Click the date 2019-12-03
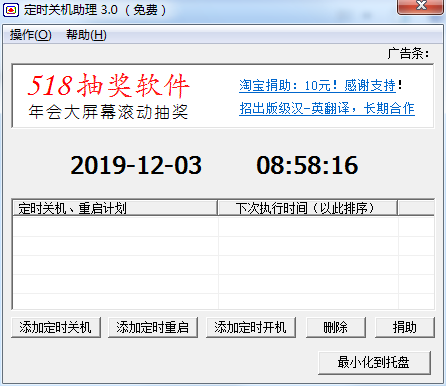Image resolution: width=446 pixels, height=386 pixels. coord(136,165)
